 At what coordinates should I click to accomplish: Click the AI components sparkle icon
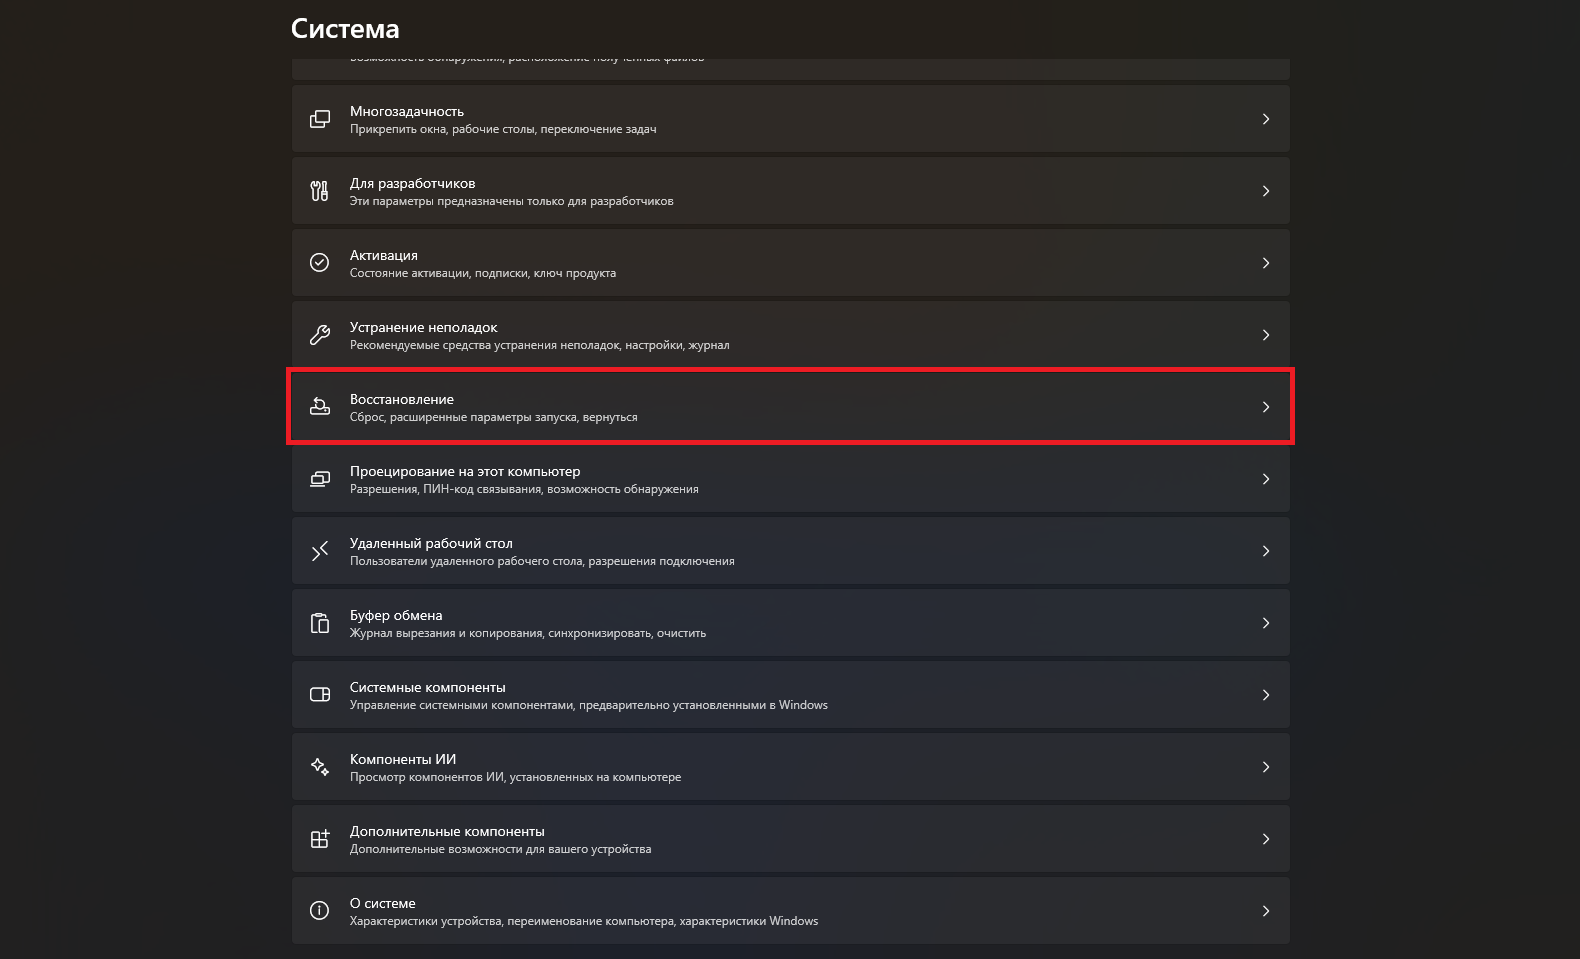[320, 767]
